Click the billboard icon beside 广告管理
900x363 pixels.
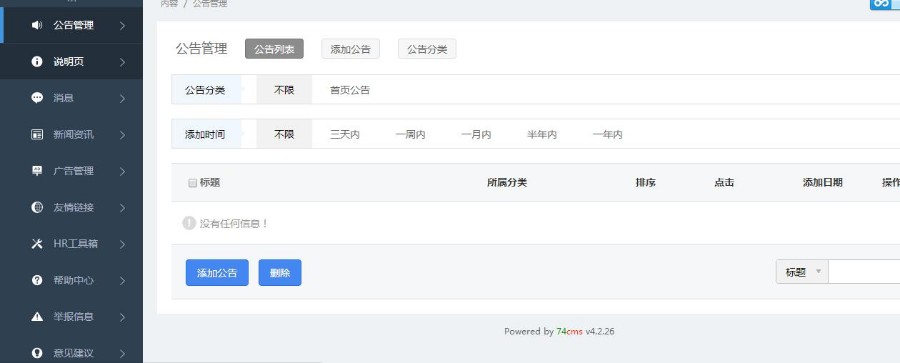pos(37,171)
